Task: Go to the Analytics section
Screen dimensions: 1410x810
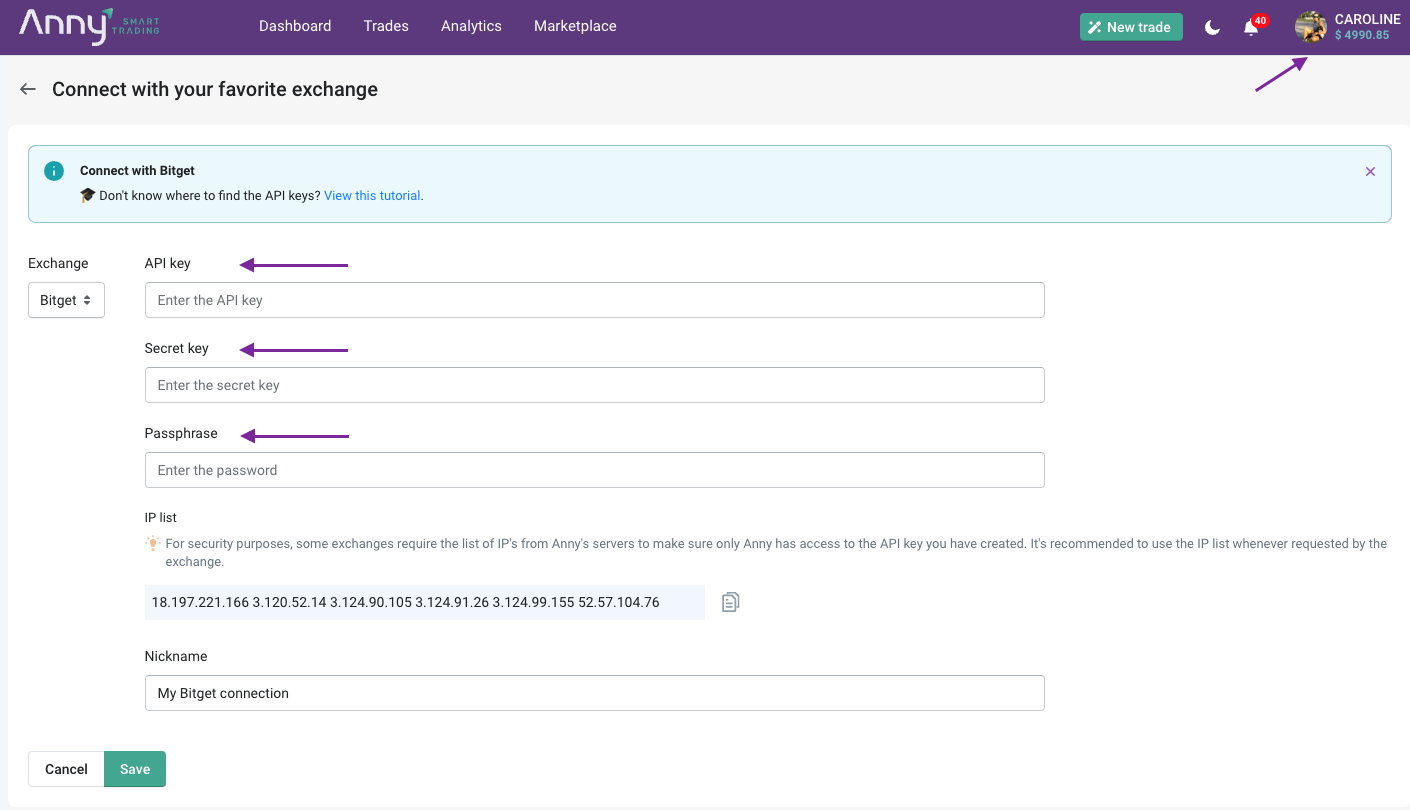Action: pyautogui.click(x=471, y=26)
